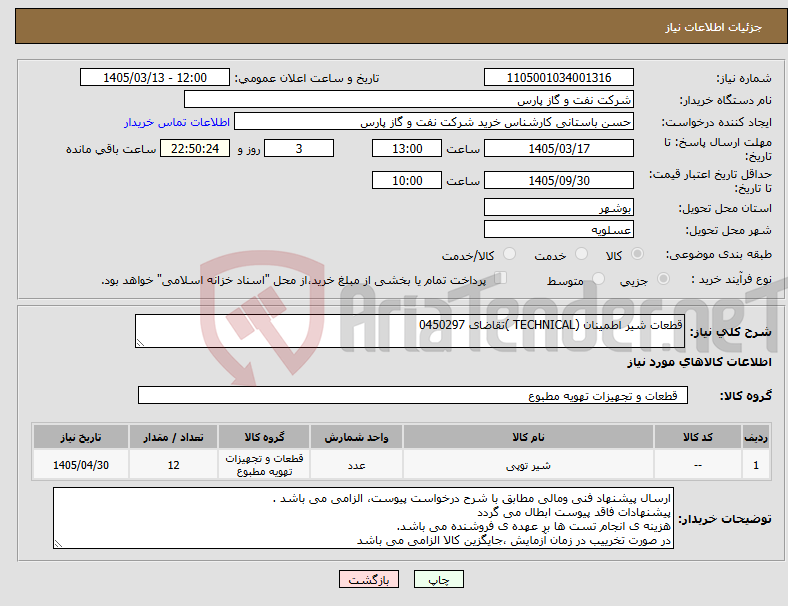Click the کد کالا column header
This screenshot has width=788, height=606.
(x=698, y=437)
